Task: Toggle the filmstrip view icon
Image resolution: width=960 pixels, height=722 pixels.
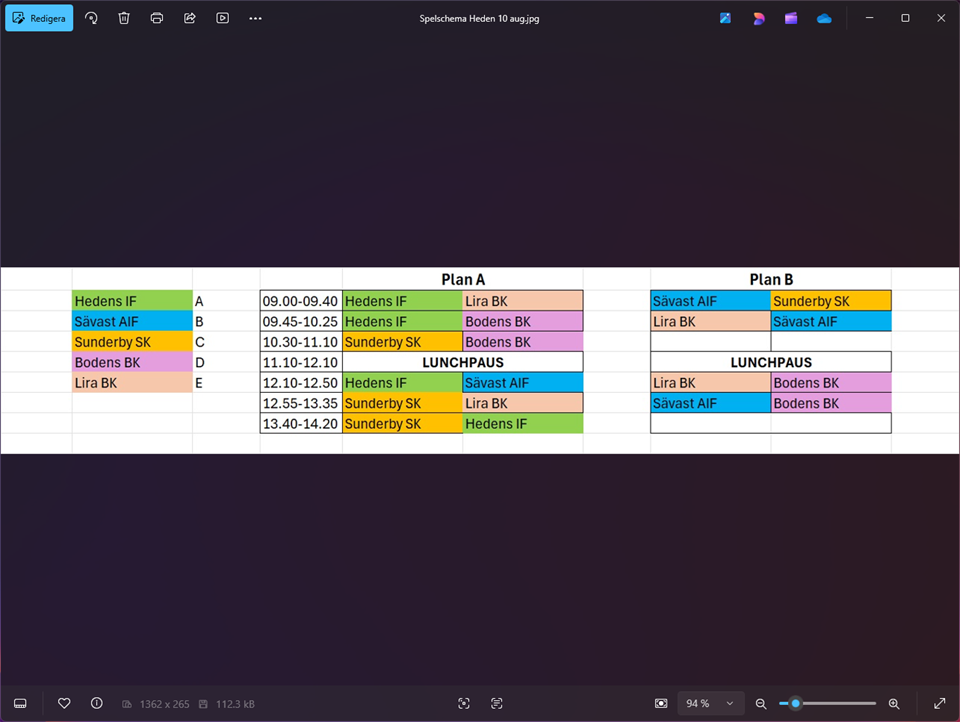Action: [x=20, y=703]
